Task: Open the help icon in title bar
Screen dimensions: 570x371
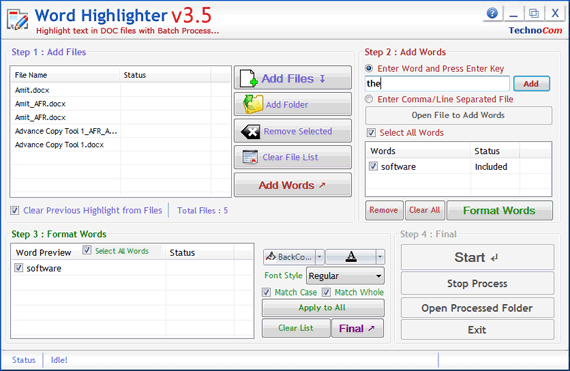Action: [492, 13]
